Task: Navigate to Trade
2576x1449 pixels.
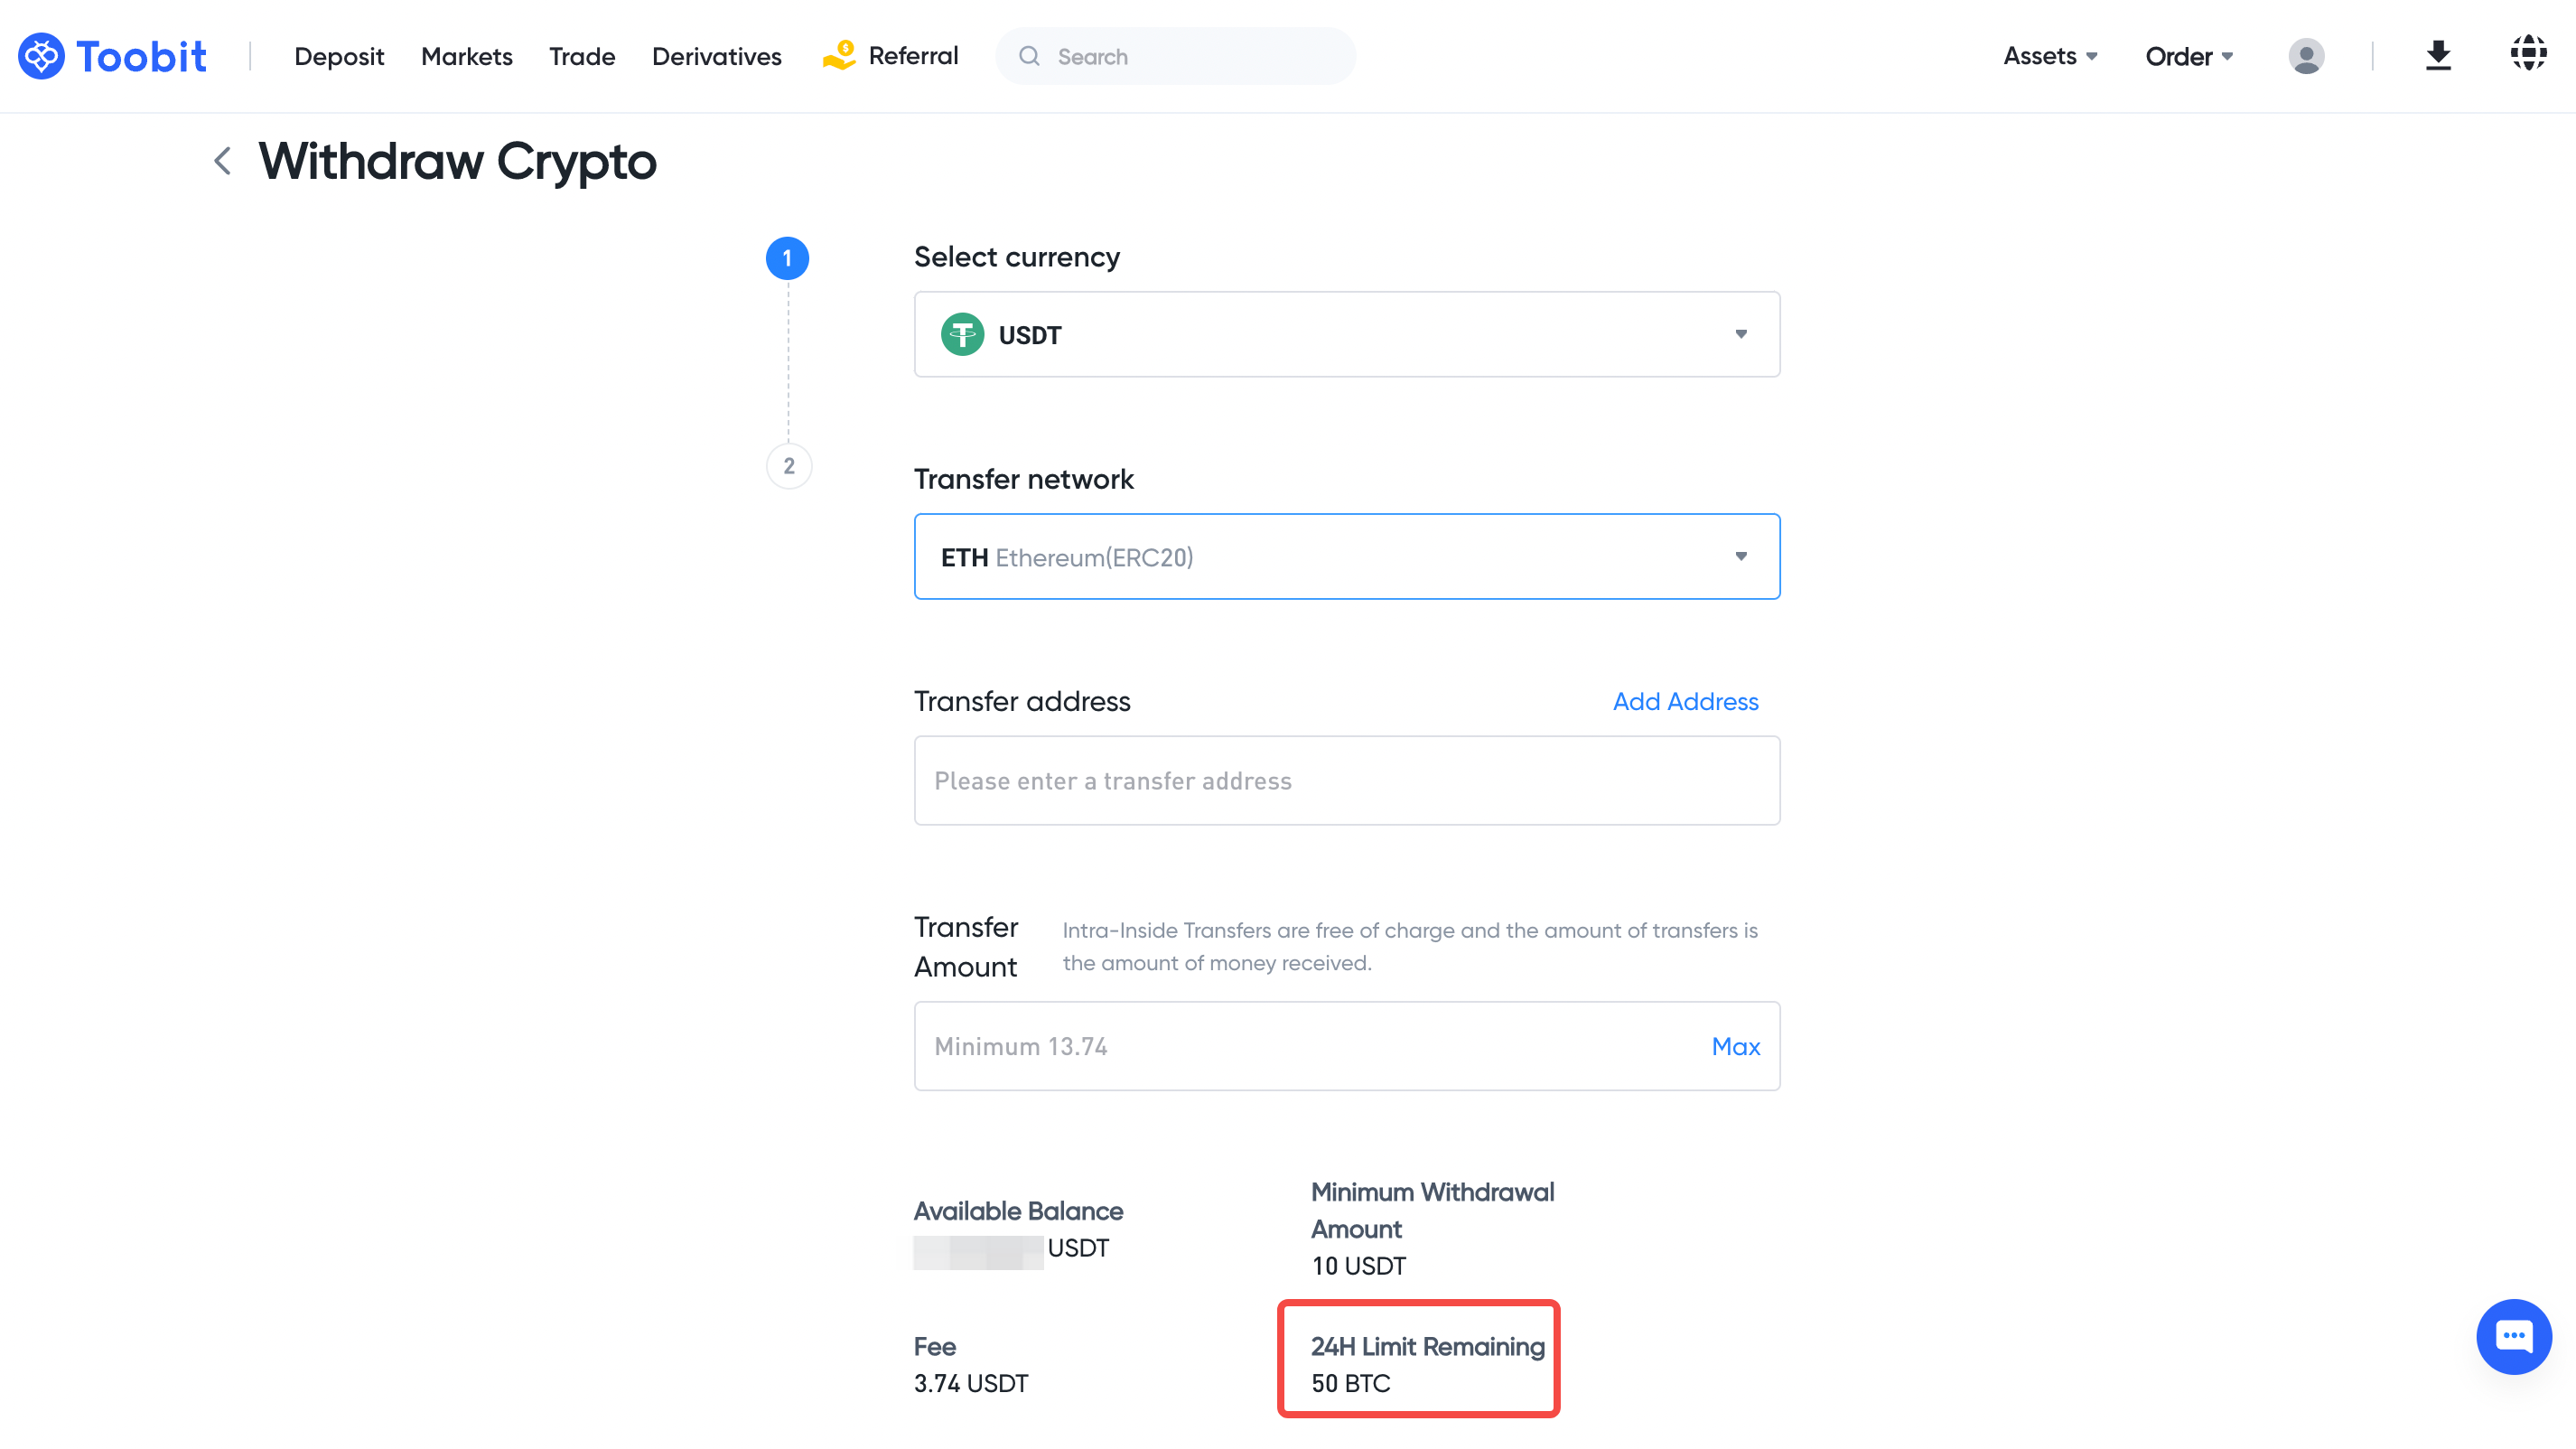Action: click(x=582, y=56)
